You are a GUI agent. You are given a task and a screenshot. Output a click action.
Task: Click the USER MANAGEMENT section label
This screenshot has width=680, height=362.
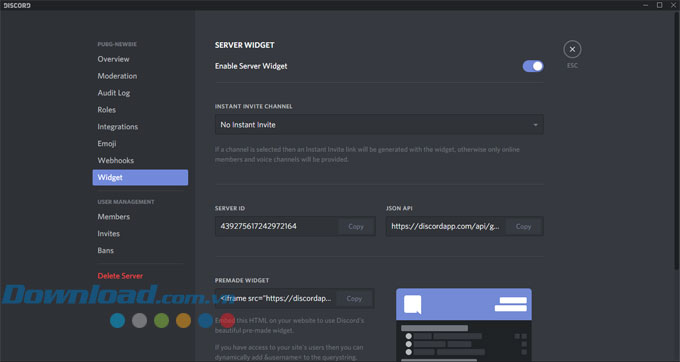click(x=126, y=202)
